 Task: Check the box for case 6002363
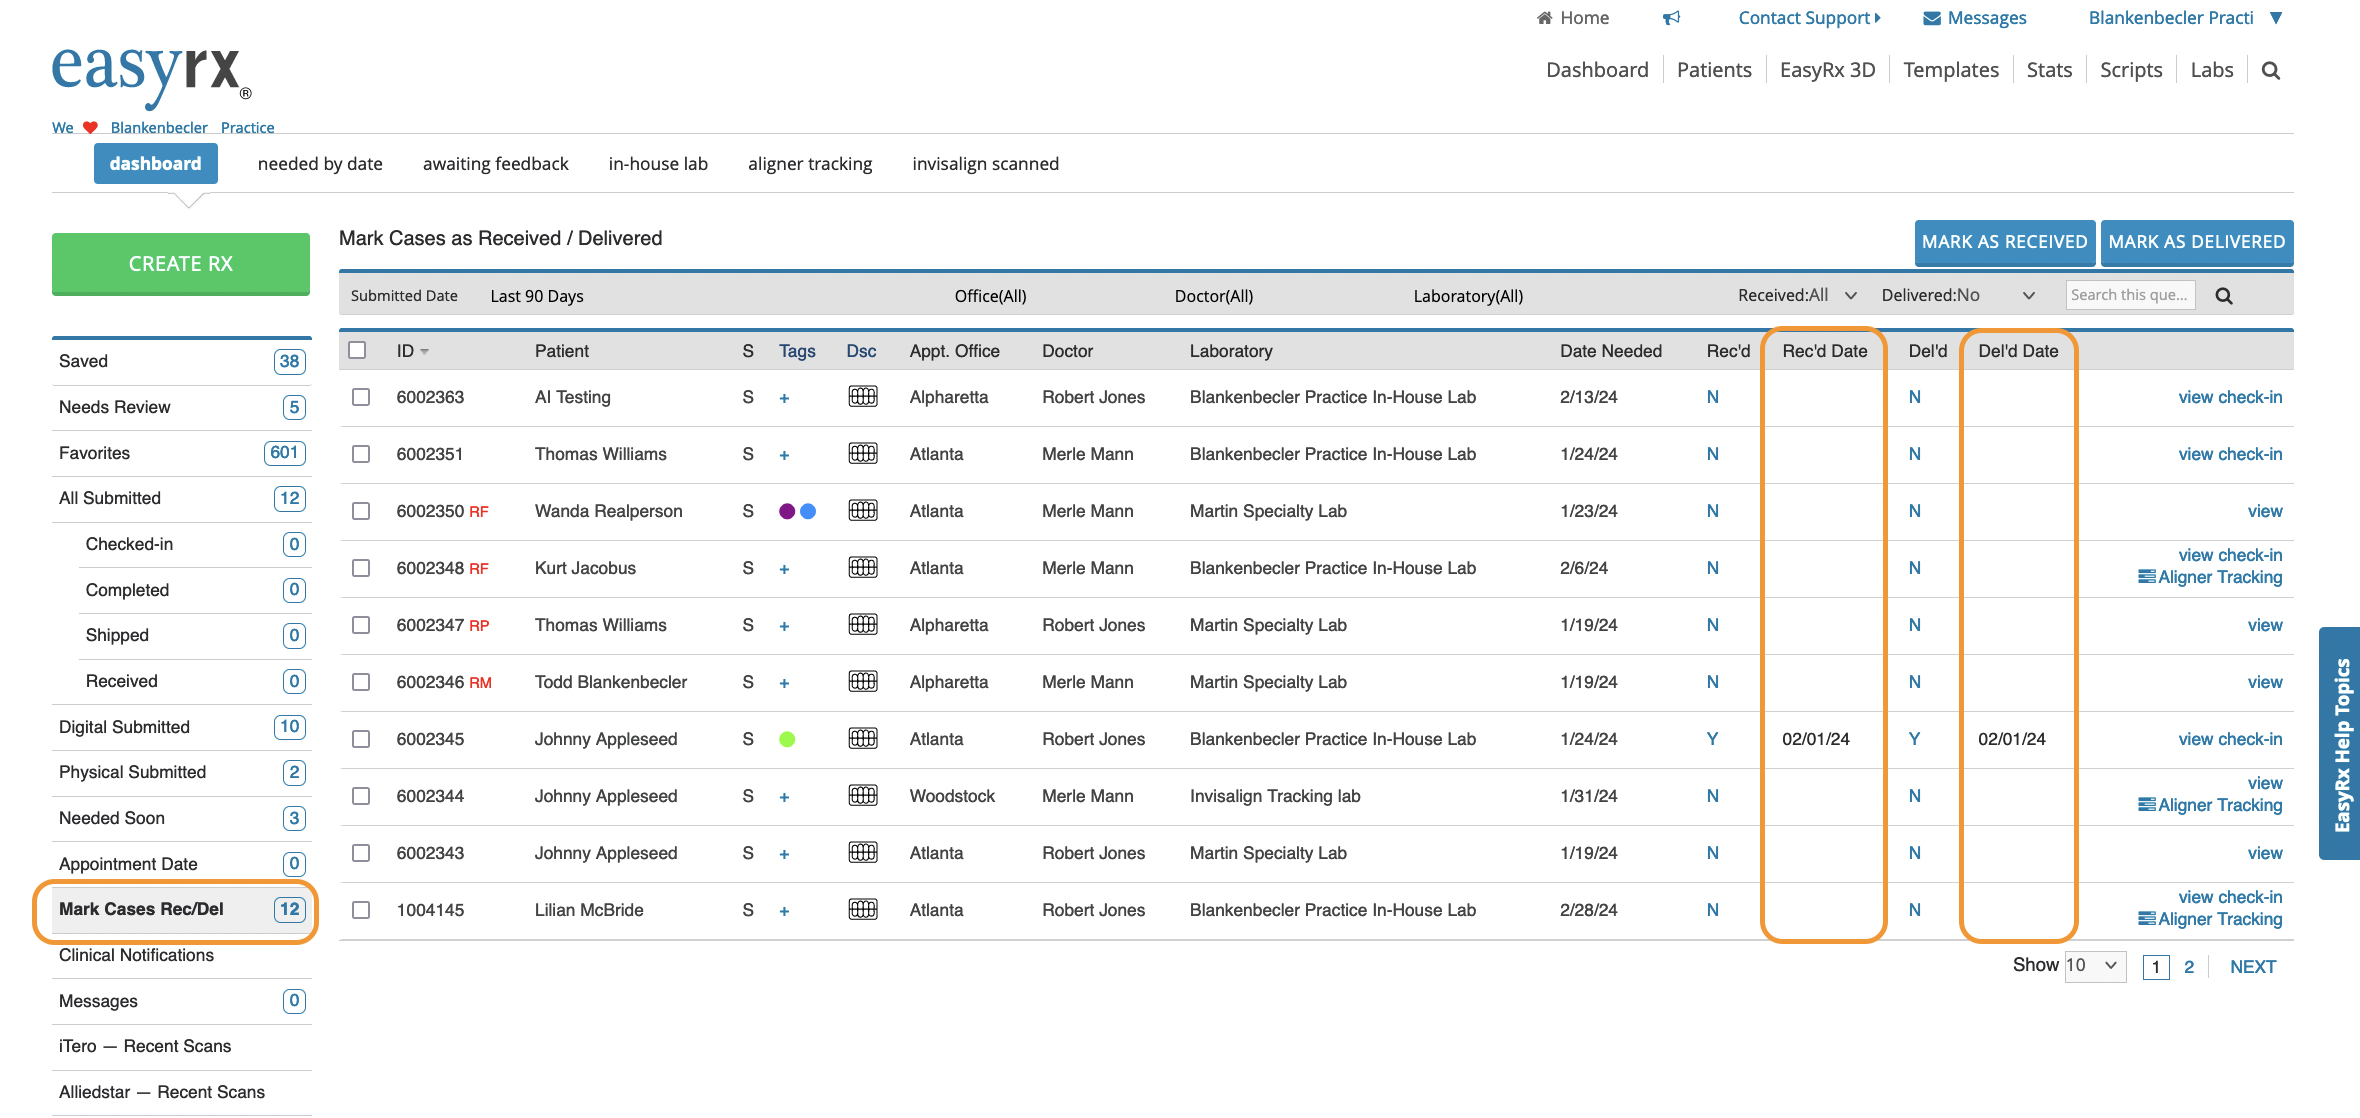[361, 397]
